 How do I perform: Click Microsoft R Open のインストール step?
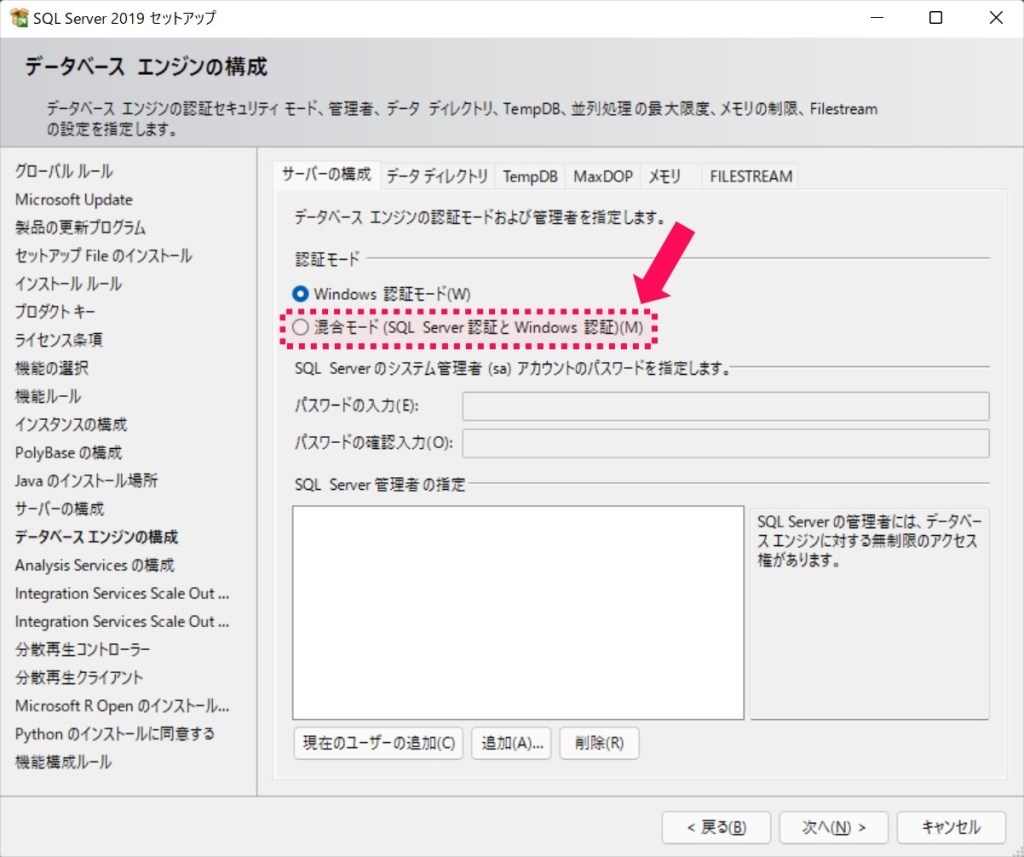pos(122,705)
